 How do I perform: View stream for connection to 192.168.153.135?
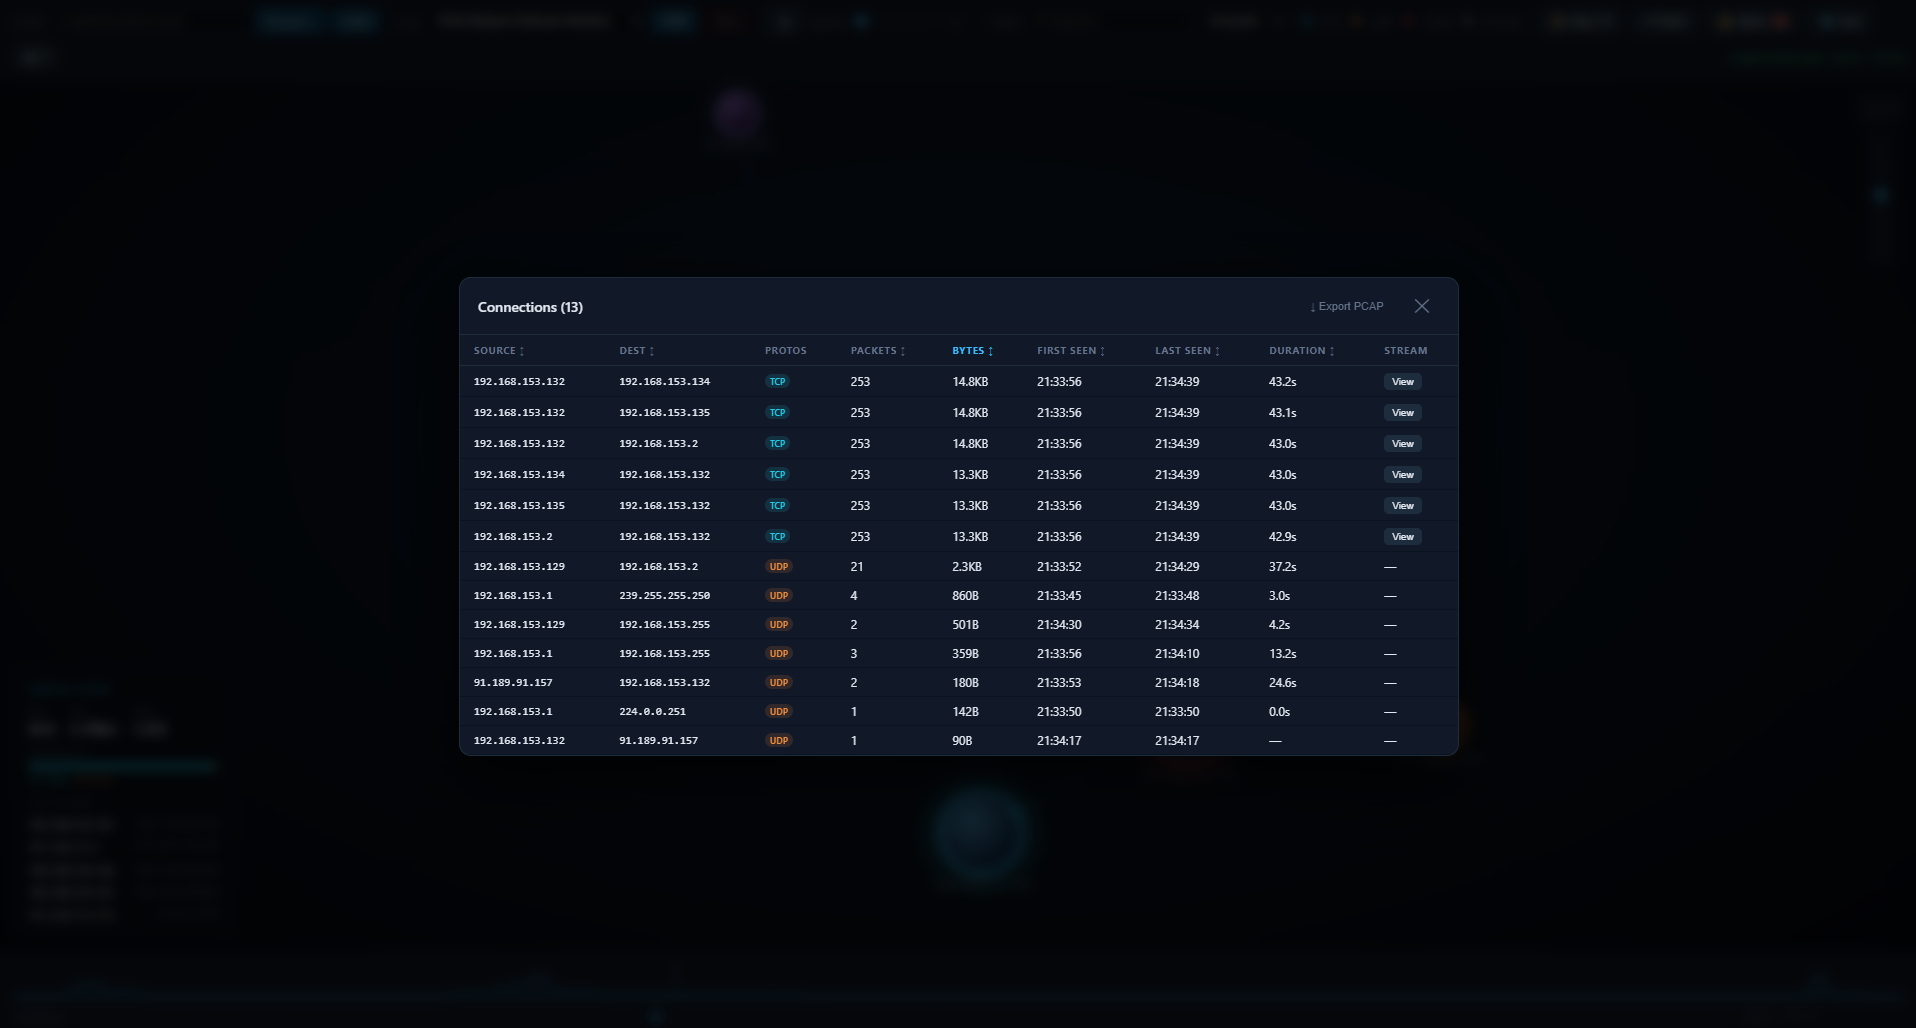pyautogui.click(x=1402, y=413)
